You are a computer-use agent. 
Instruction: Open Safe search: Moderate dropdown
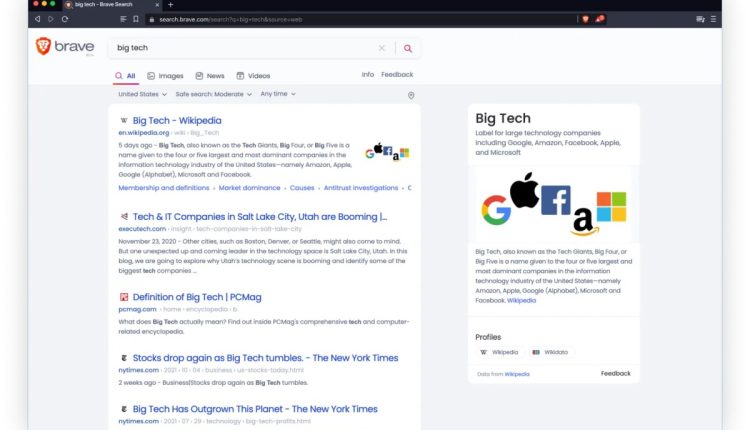click(213, 94)
